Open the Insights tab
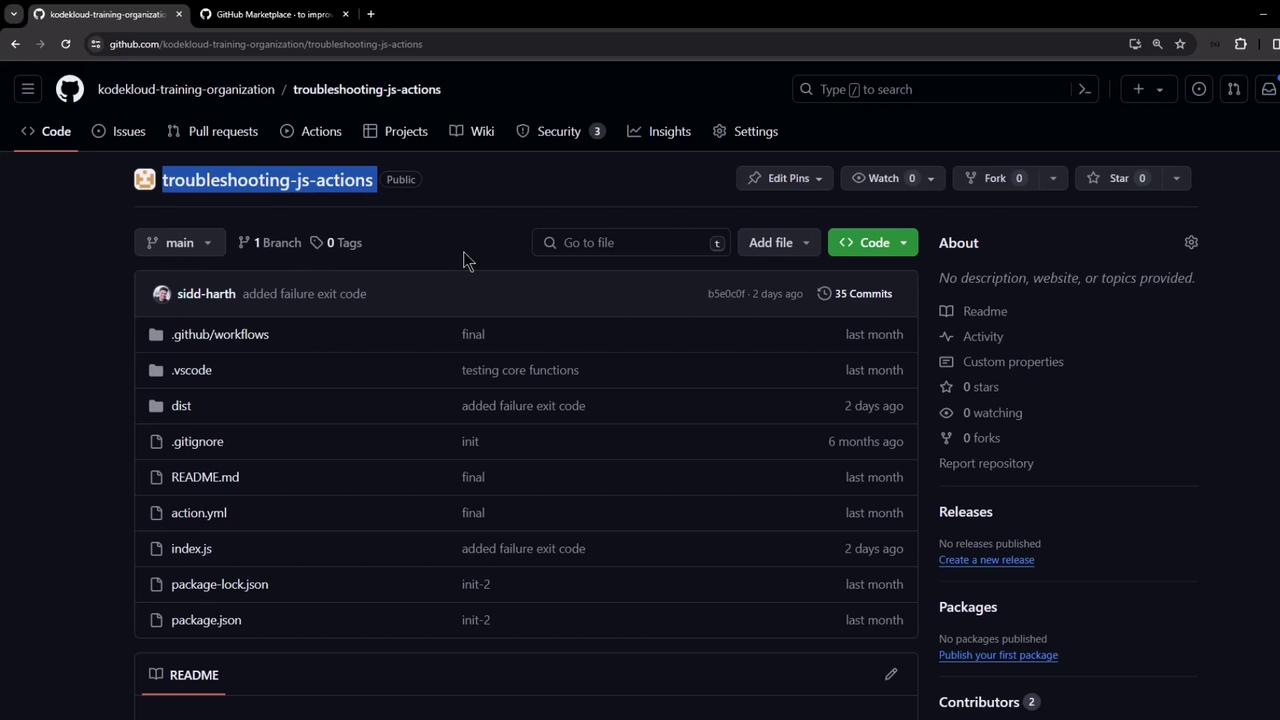This screenshot has width=1280, height=720. [659, 131]
